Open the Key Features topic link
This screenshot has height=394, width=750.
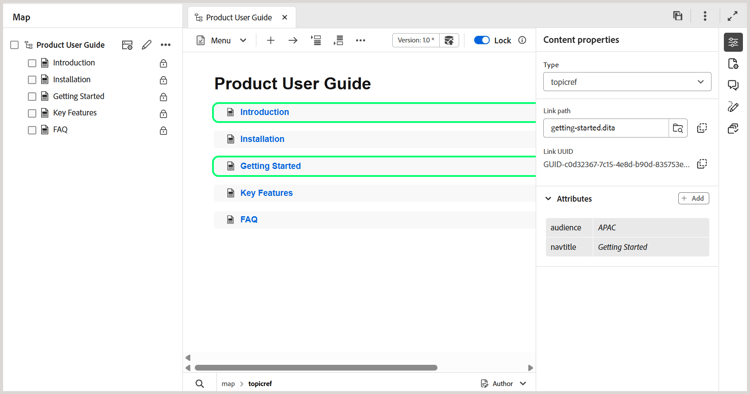pyautogui.click(x=266, y=193)
